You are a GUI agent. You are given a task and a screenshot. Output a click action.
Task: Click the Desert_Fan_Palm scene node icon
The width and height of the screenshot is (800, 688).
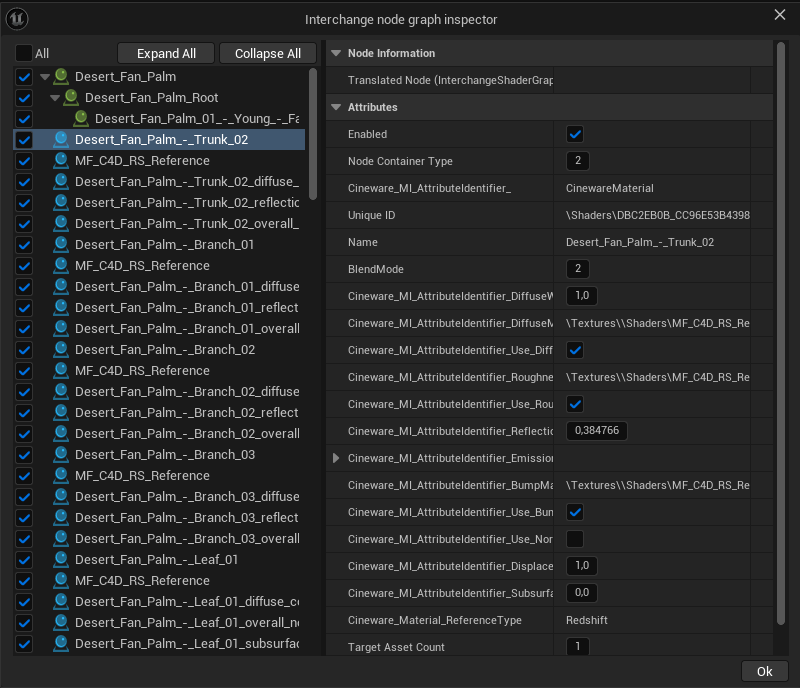61,77
